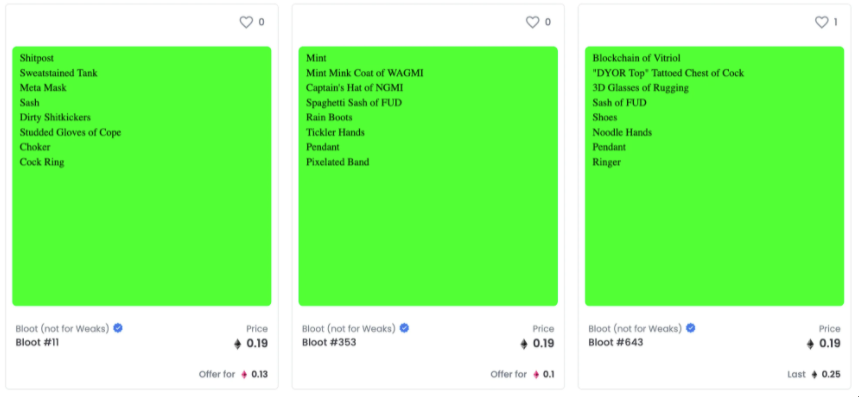Open collection link above Bloot #11
The width and height of the screenshot is (859, 397).
click(x=62, y=329)
